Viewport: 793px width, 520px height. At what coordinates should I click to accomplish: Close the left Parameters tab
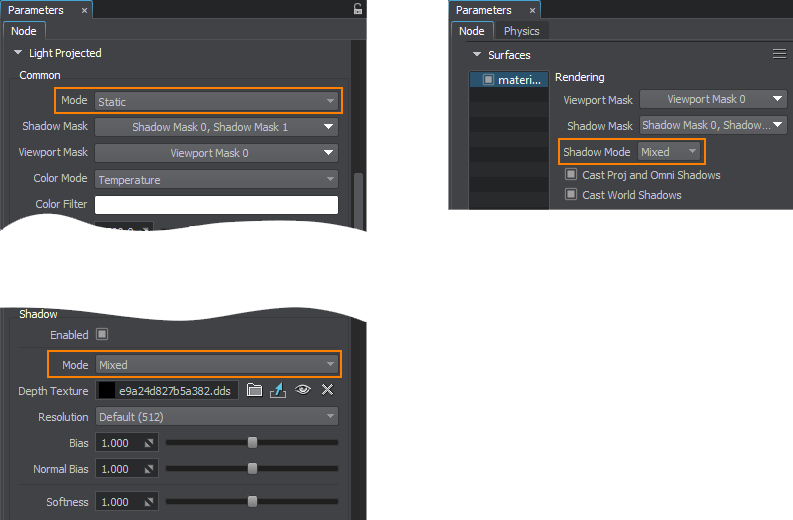pyautogui.click(x=84, y=10)
